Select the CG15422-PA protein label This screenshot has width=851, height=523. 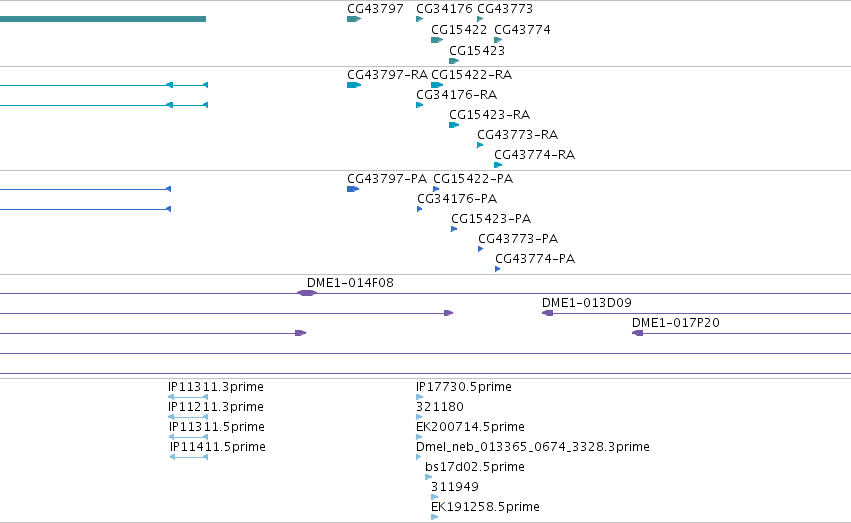[x=473, y=178]
